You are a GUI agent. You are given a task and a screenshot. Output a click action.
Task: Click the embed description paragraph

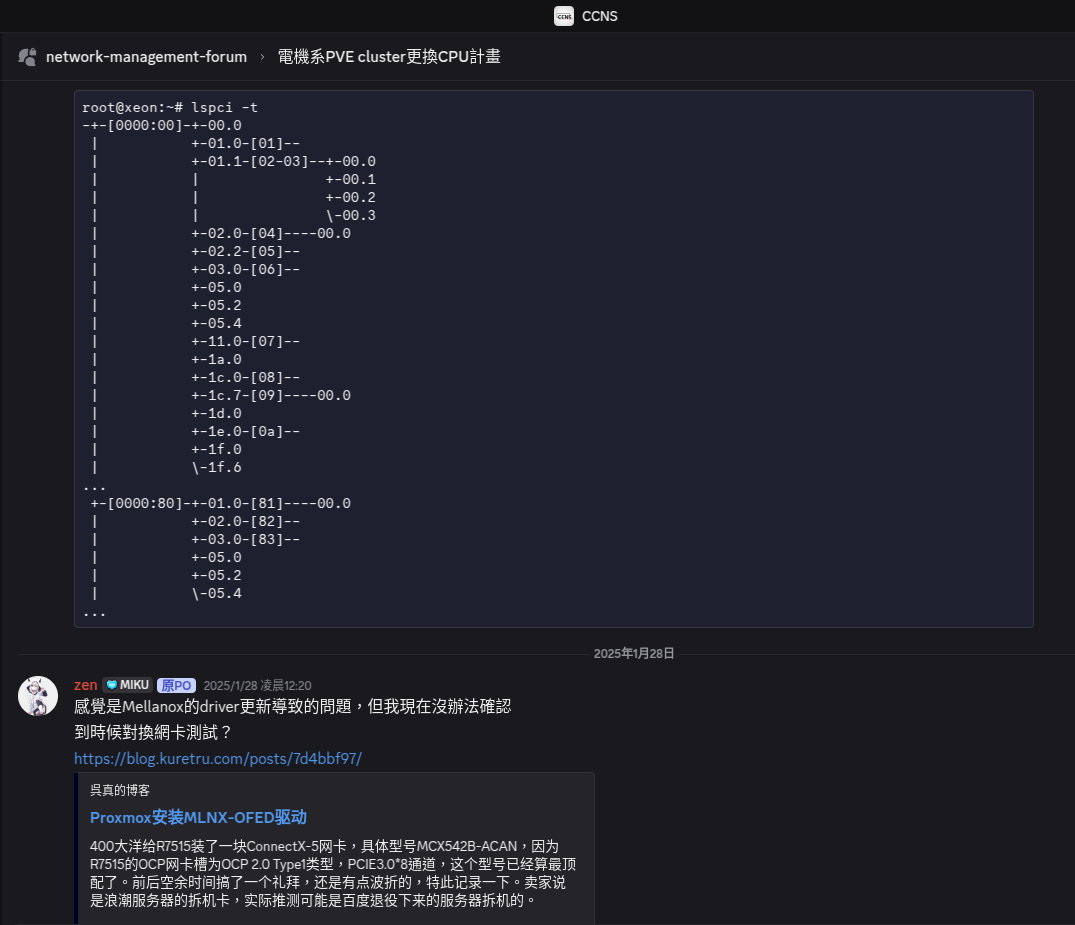pyautogui.click(x=333, y=872)
